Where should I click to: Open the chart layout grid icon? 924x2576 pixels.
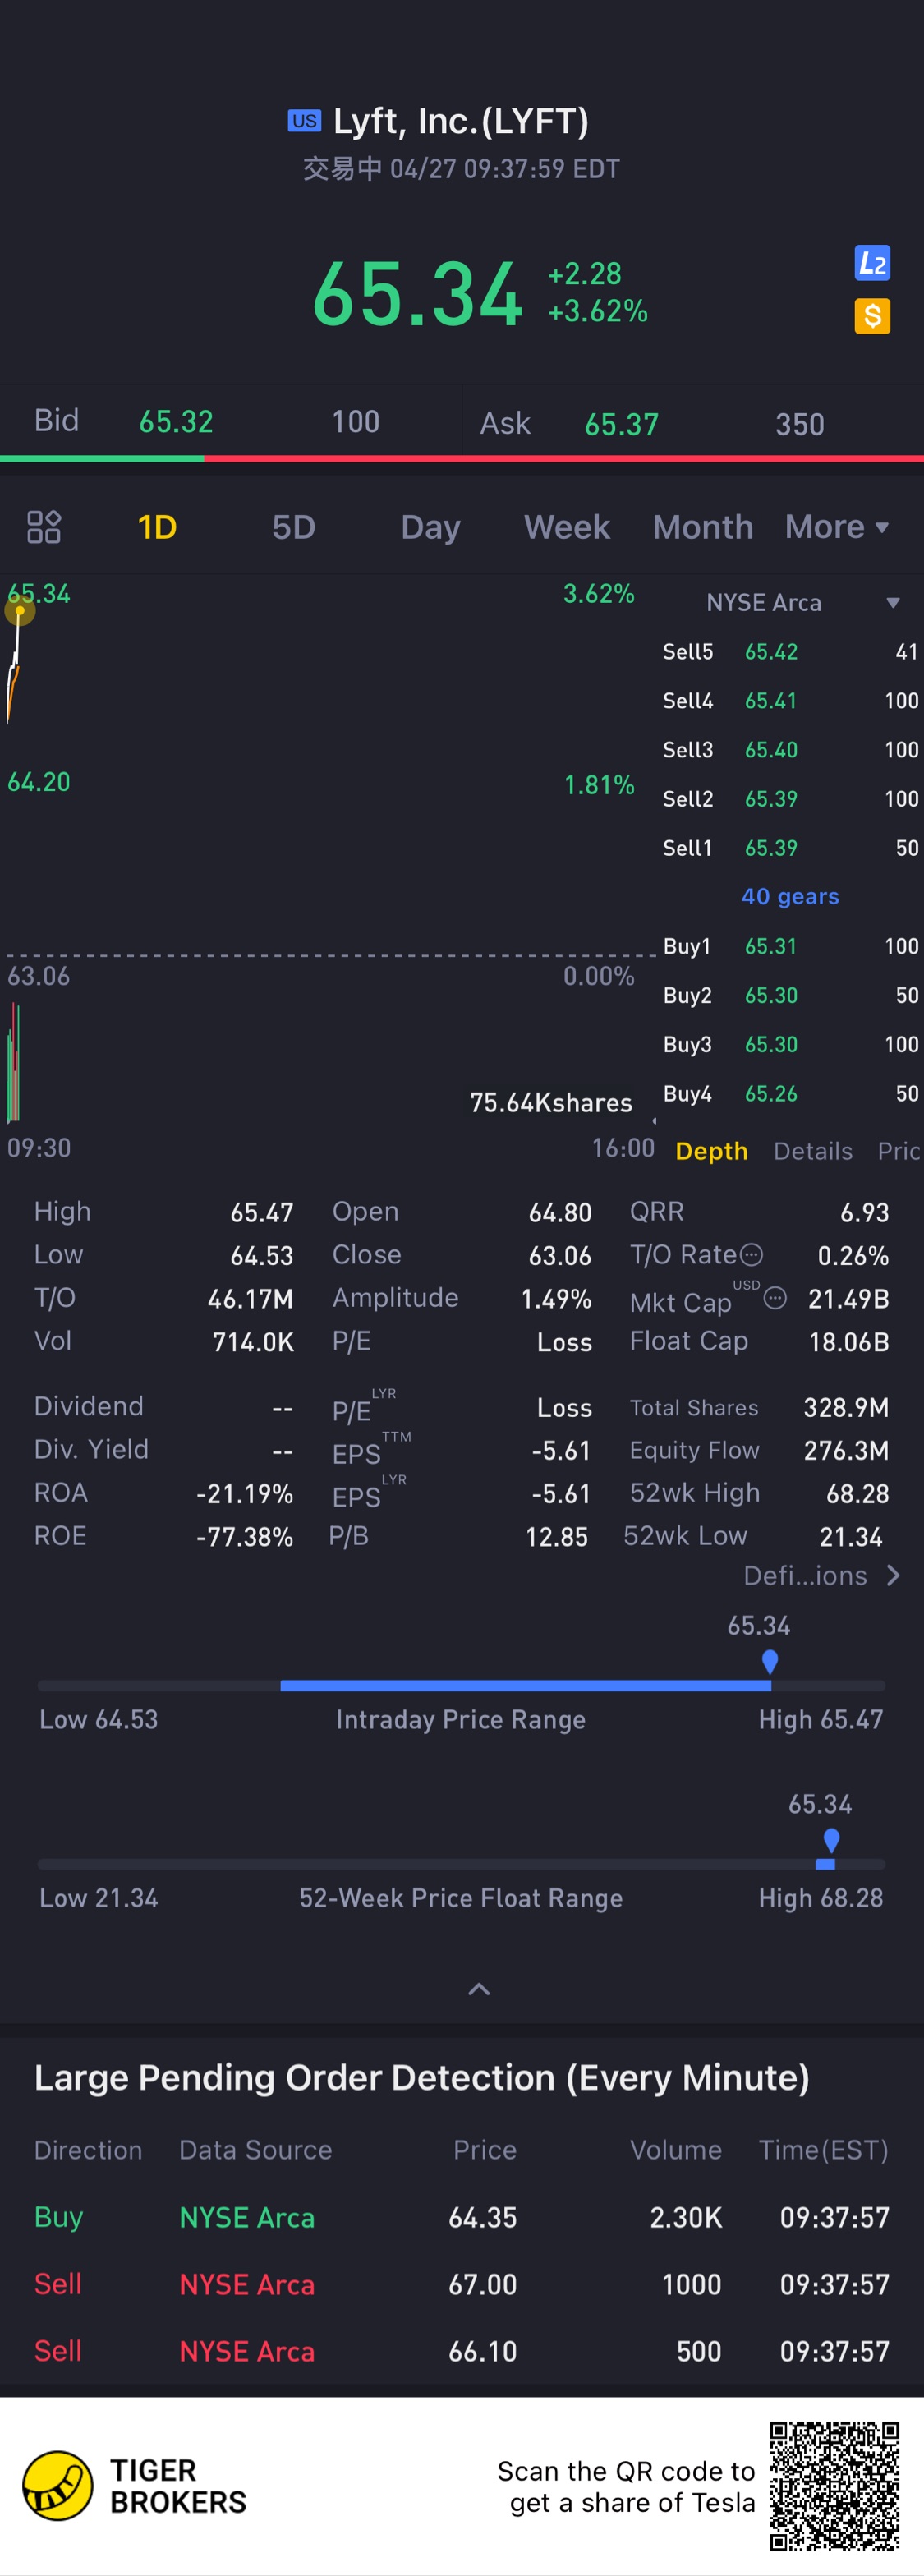(44, 527)
